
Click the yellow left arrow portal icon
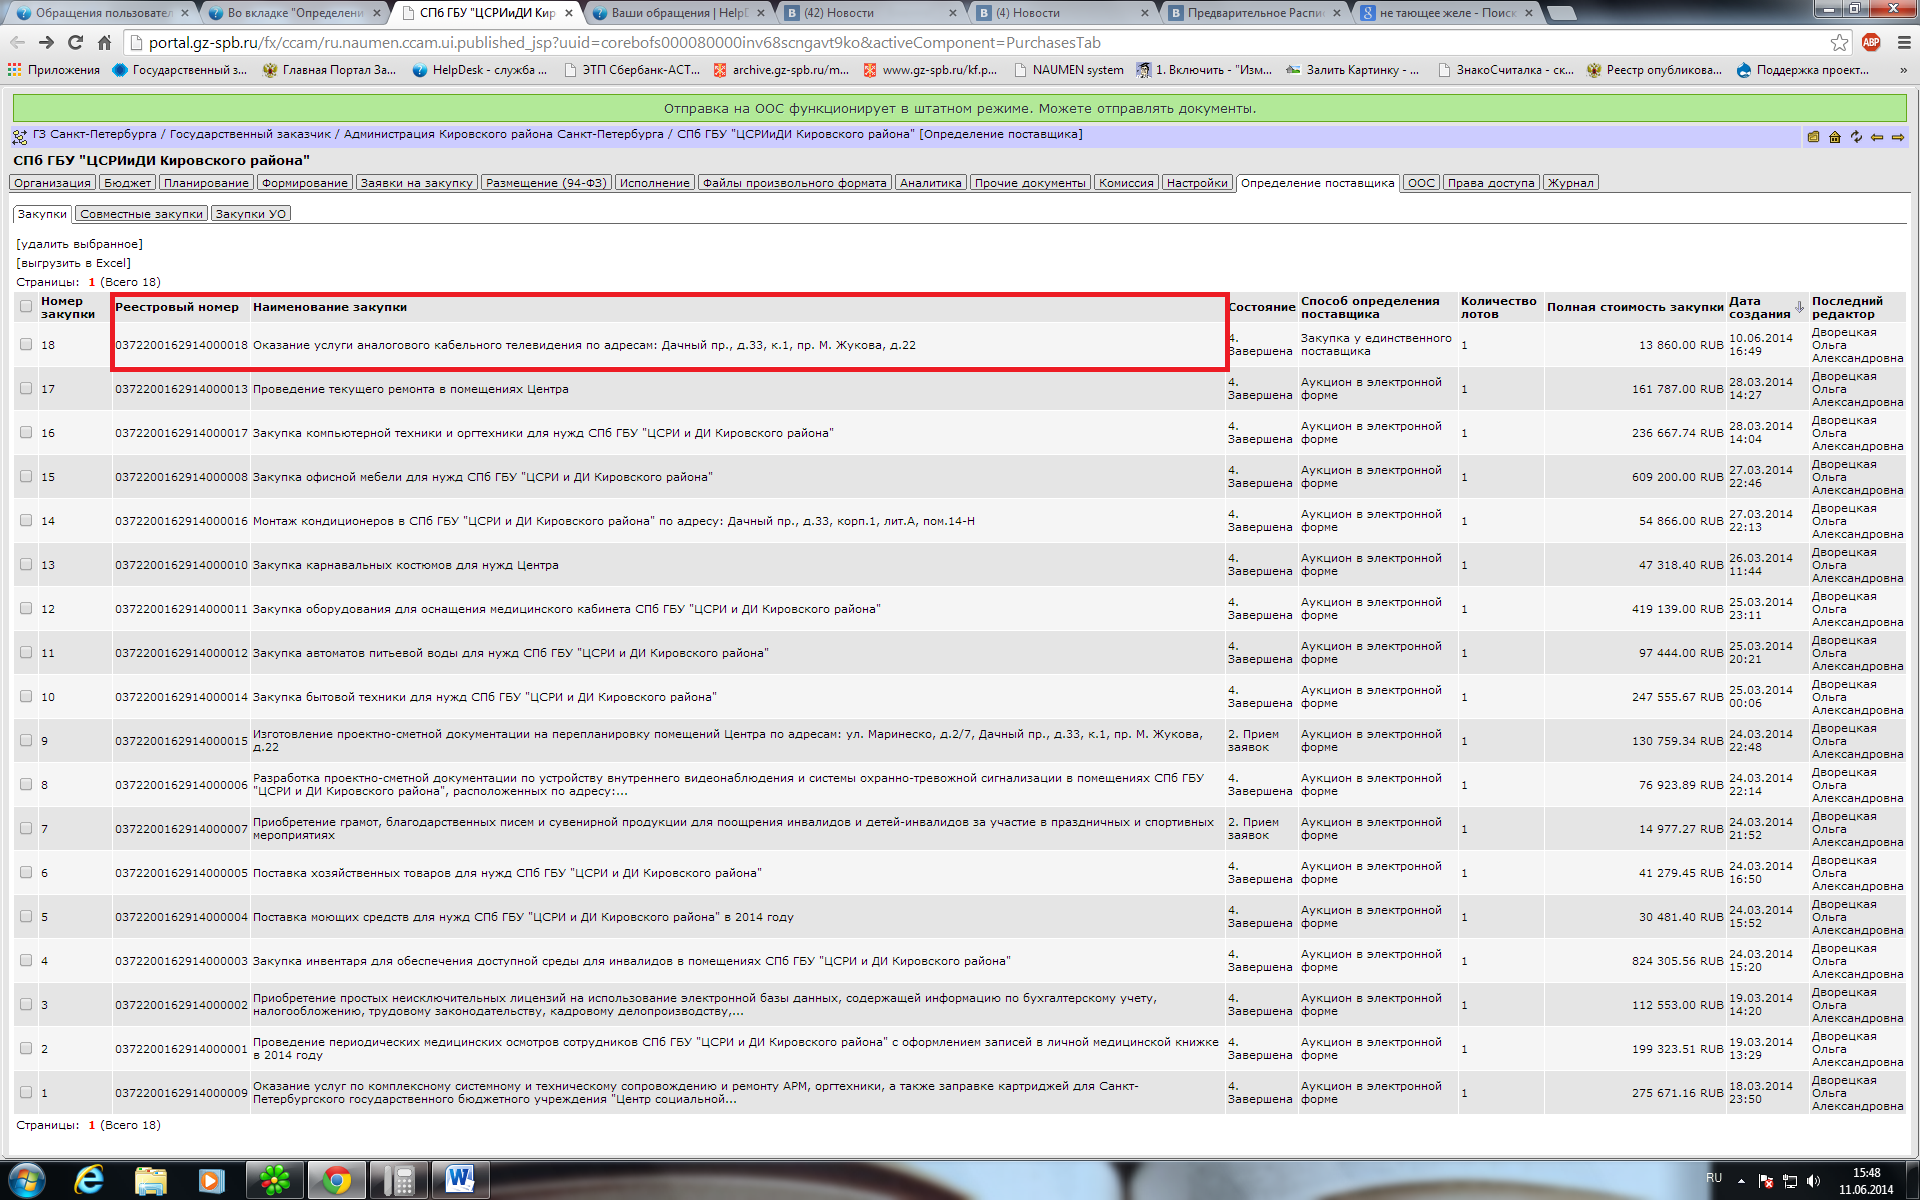1877,137
